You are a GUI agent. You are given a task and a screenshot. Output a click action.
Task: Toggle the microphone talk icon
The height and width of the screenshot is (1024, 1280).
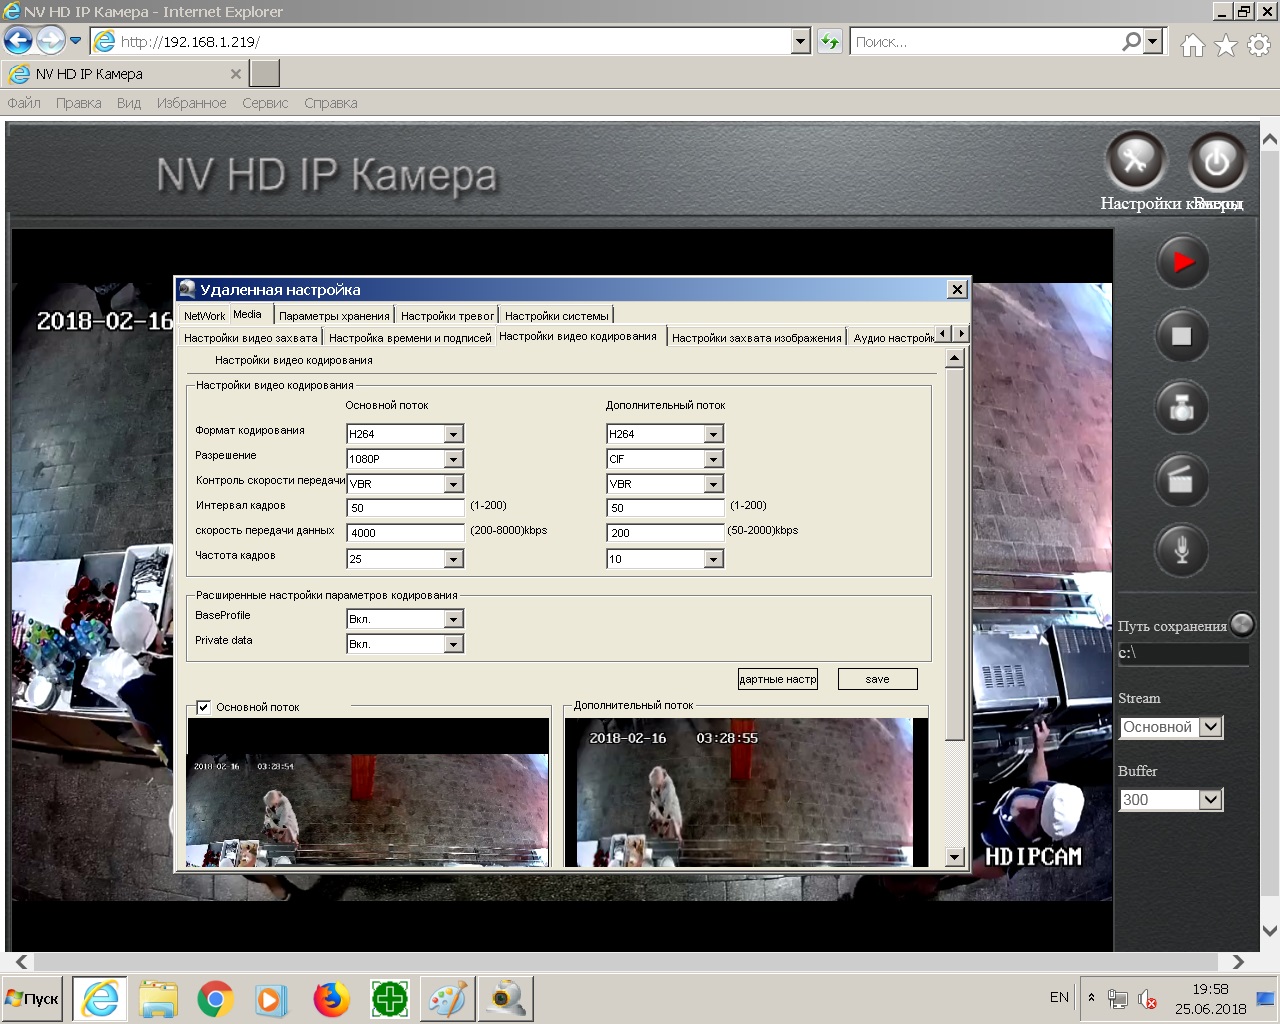coord(1182,550)
